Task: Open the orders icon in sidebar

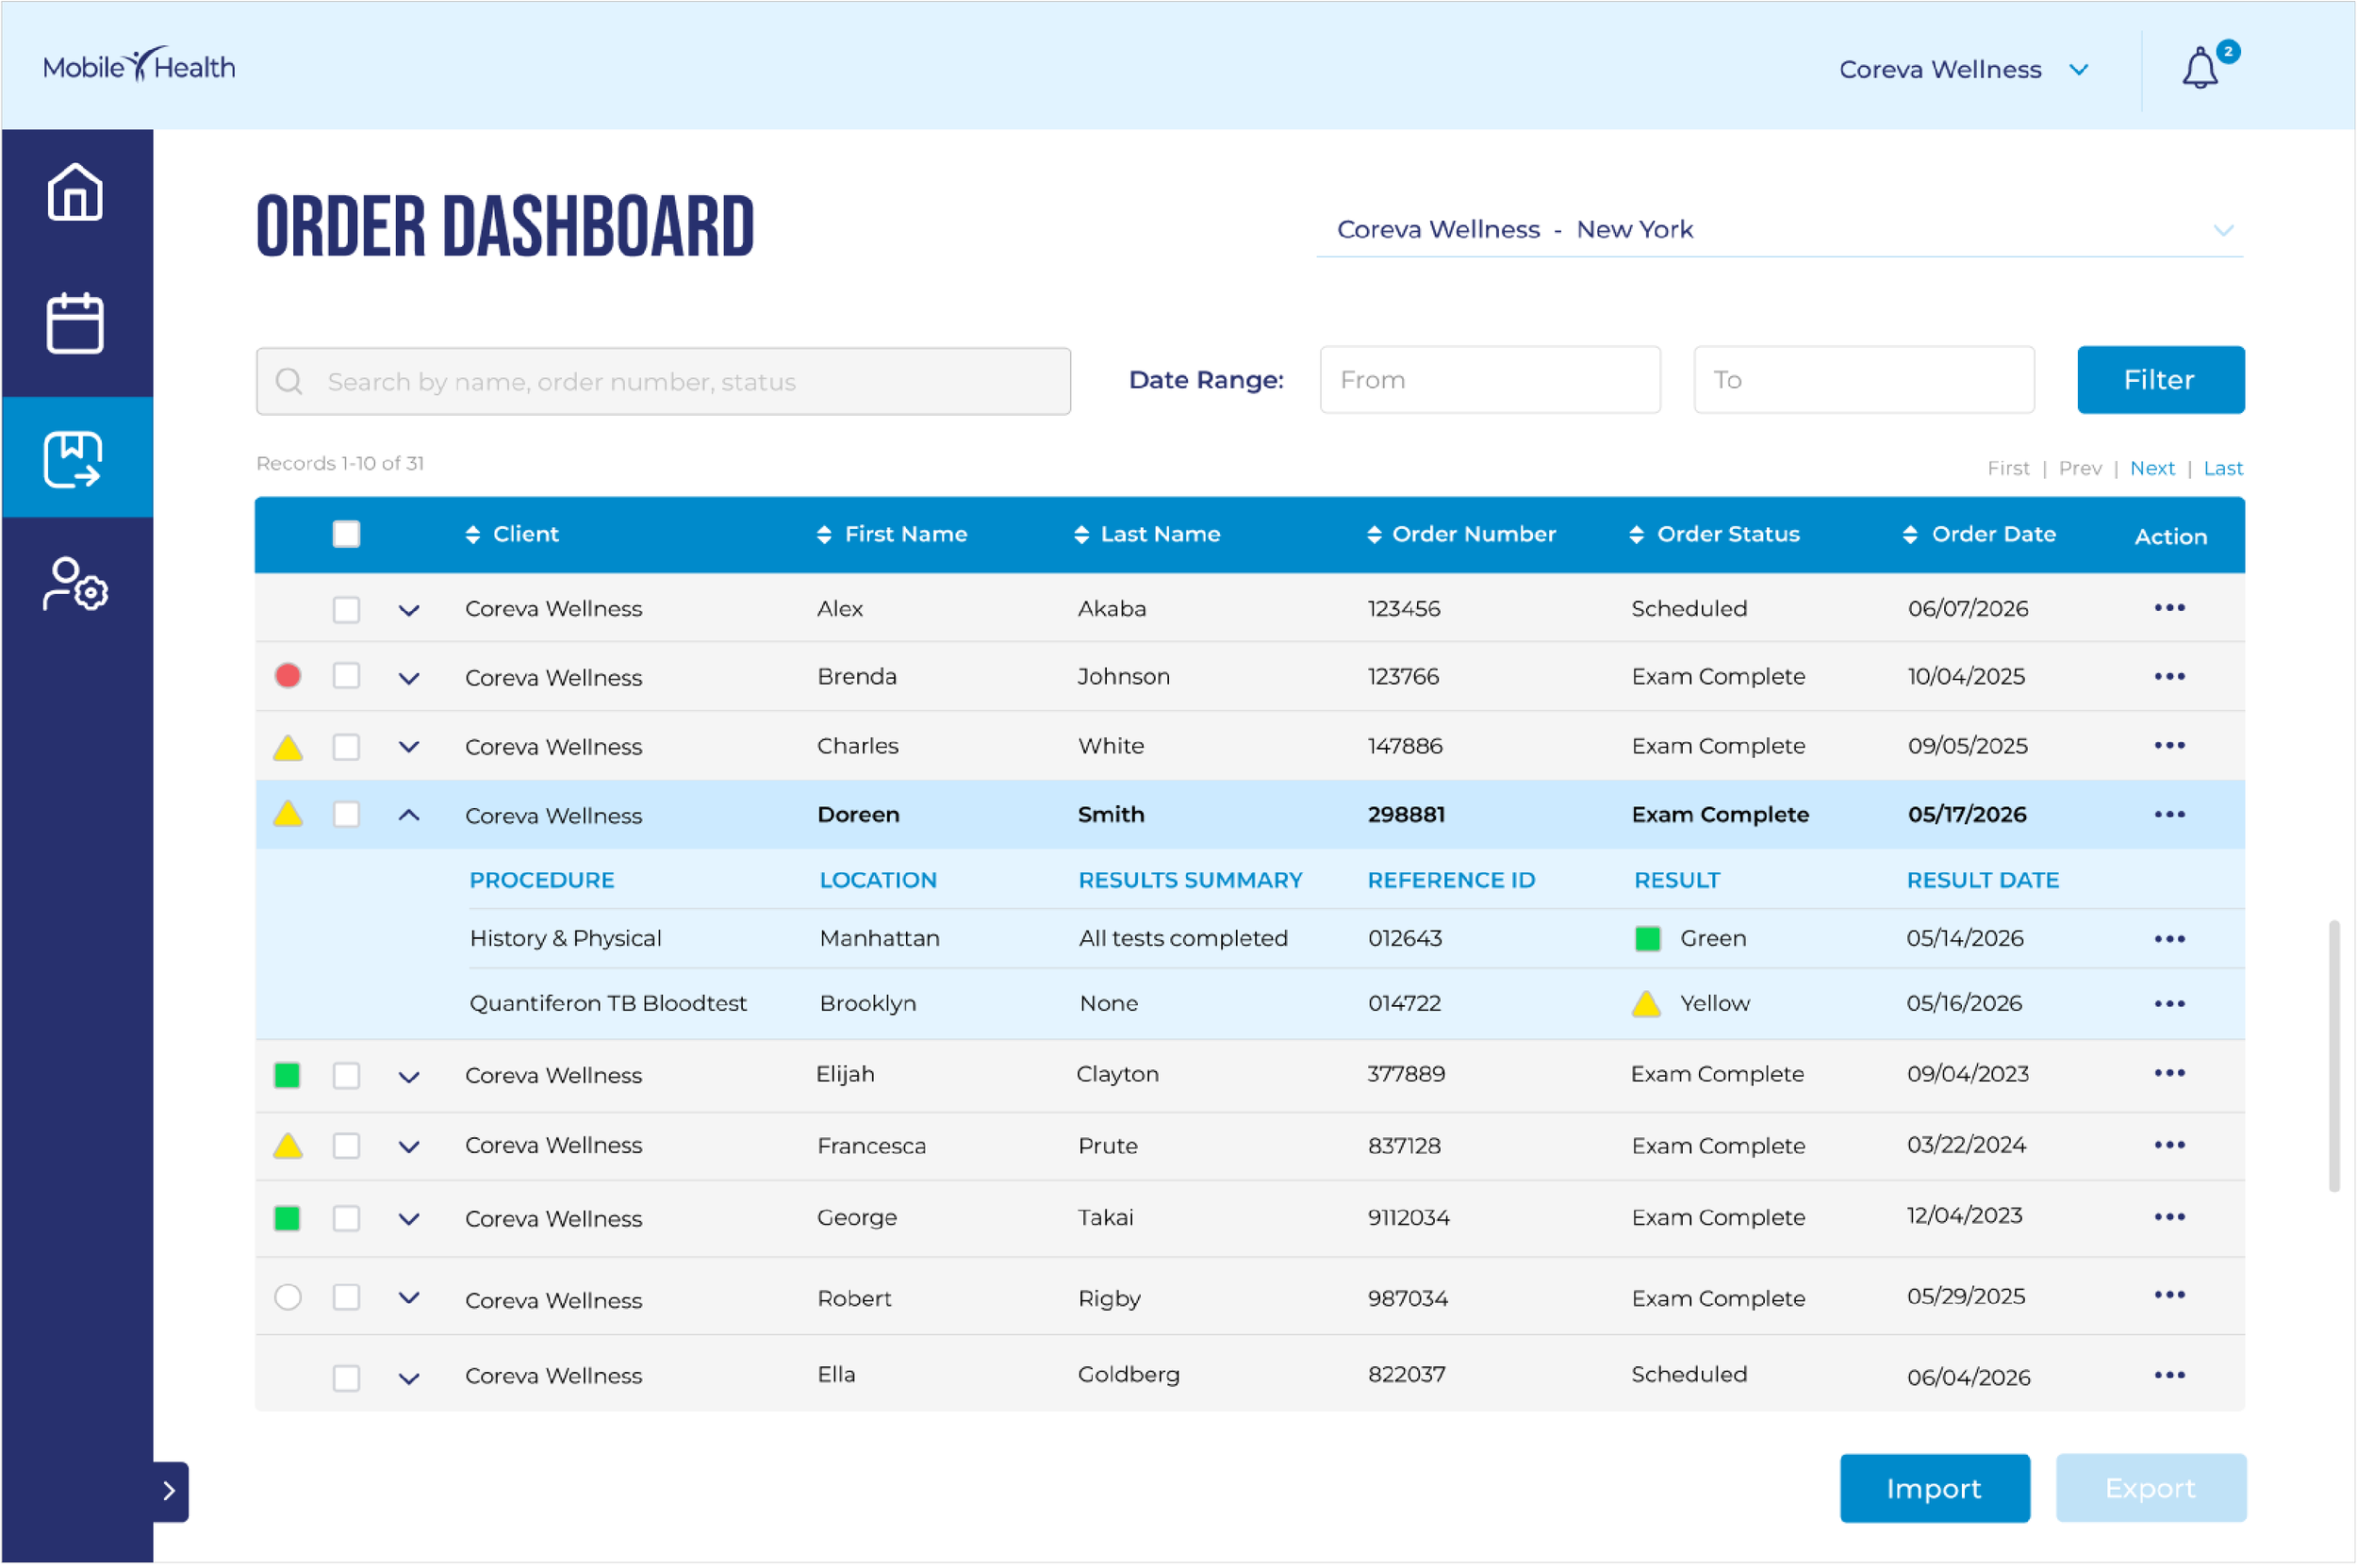Action: (x=75, y=459)
